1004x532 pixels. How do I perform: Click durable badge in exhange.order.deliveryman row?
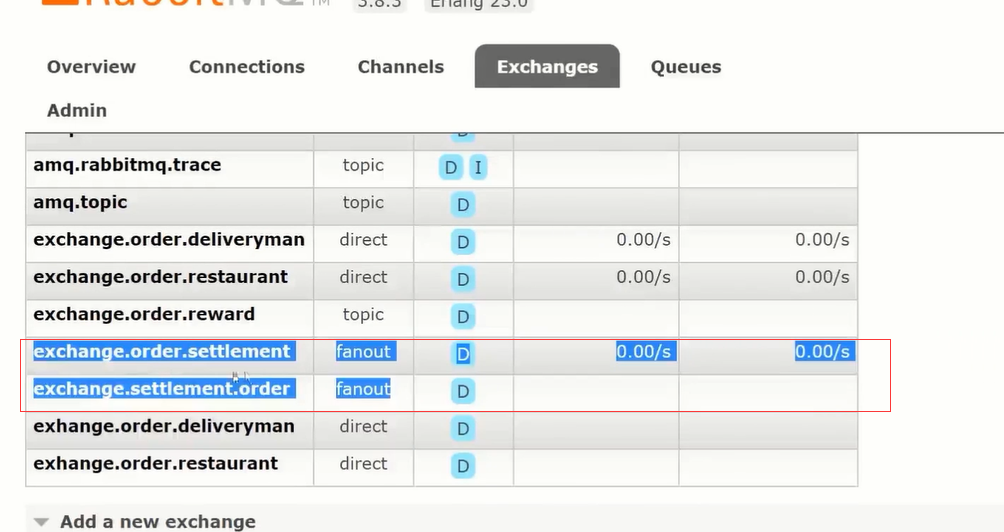pyautogui.click(x=463, y=428)
